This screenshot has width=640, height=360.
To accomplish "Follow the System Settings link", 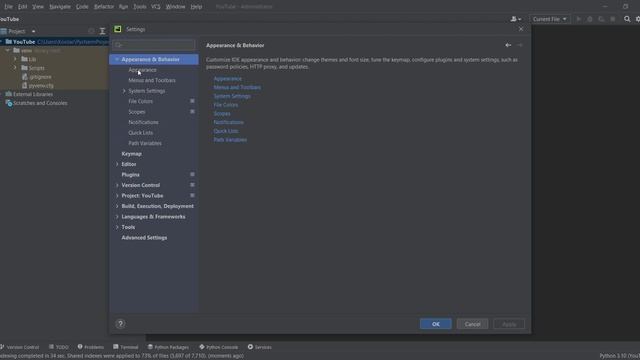I will pos(232,96).
